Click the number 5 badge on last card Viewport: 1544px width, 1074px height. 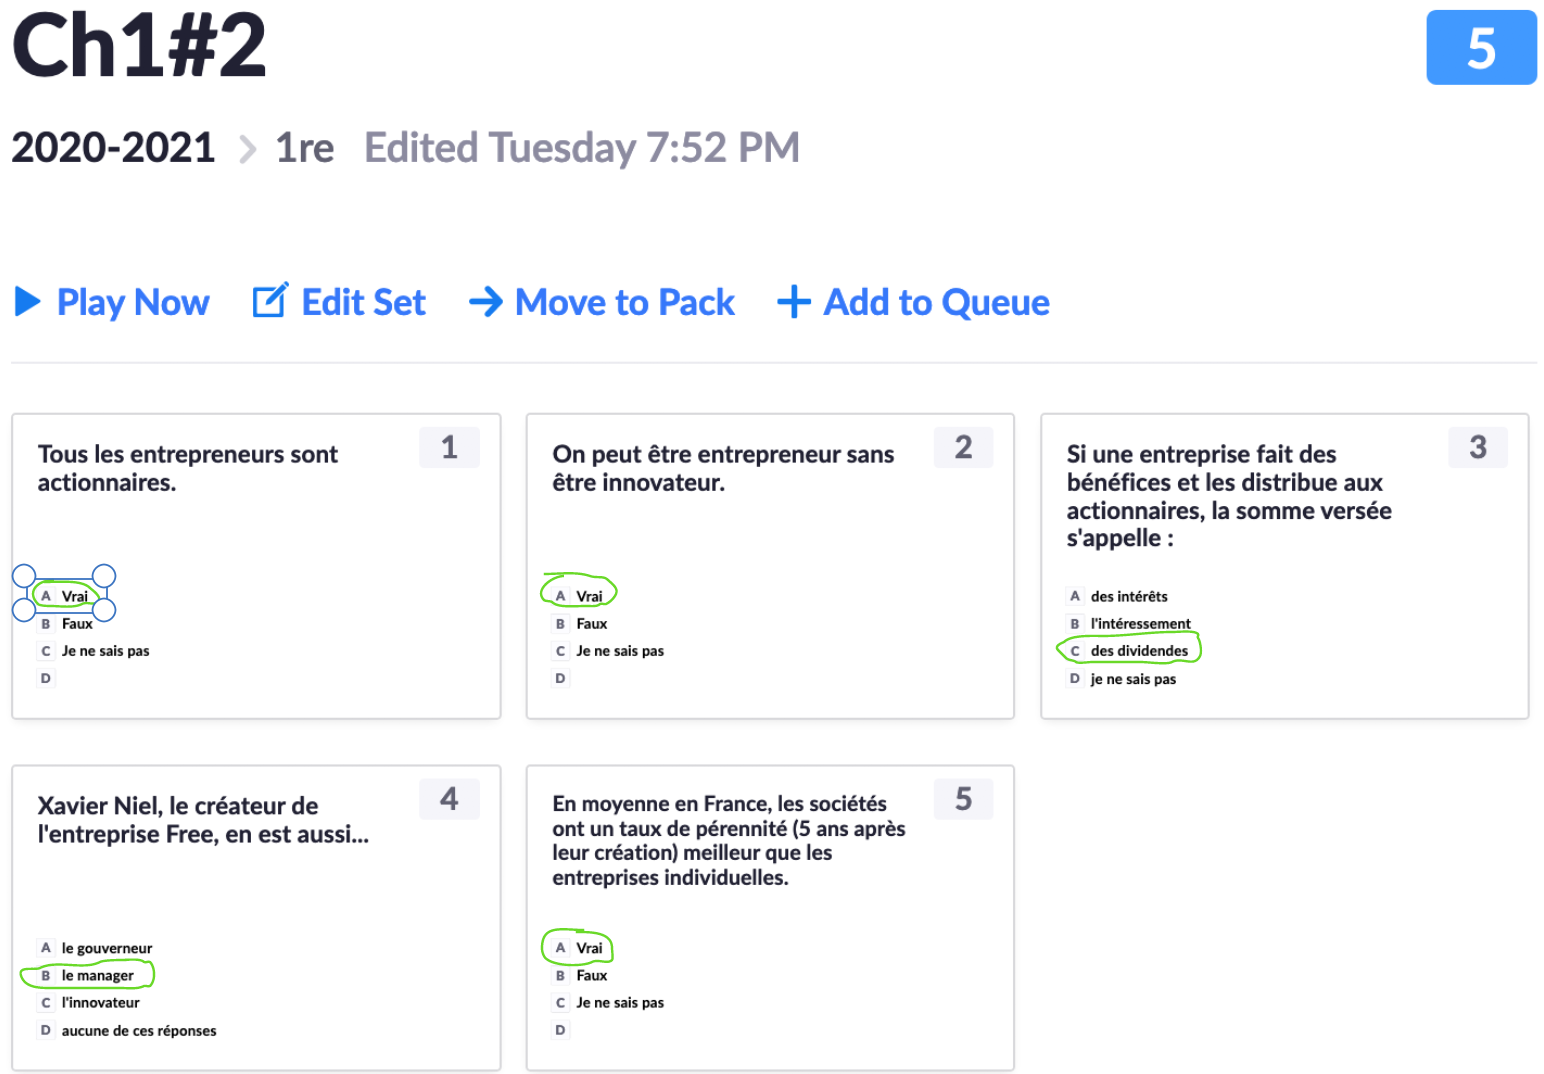point(963,799)
